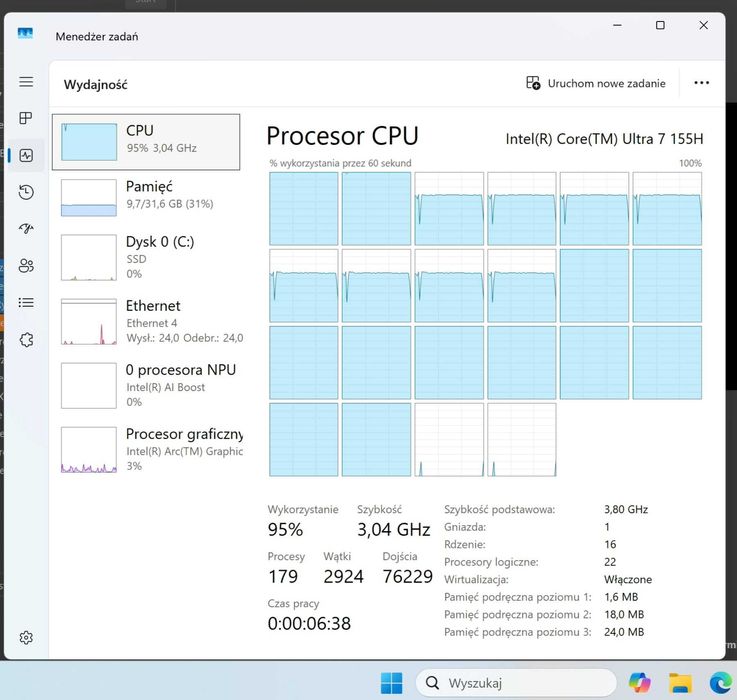Select the CPU performance entry
The height and width of the screenshot is (700, 737).
pyautogui.click(x=146, y=142)
